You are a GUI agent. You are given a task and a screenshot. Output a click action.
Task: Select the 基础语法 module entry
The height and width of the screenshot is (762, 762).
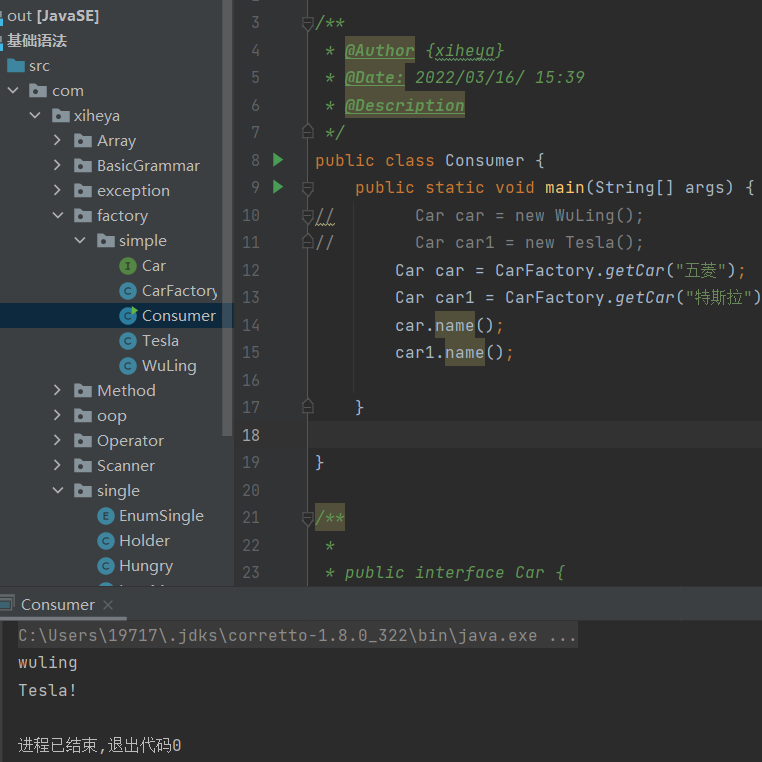pos(37,41)
